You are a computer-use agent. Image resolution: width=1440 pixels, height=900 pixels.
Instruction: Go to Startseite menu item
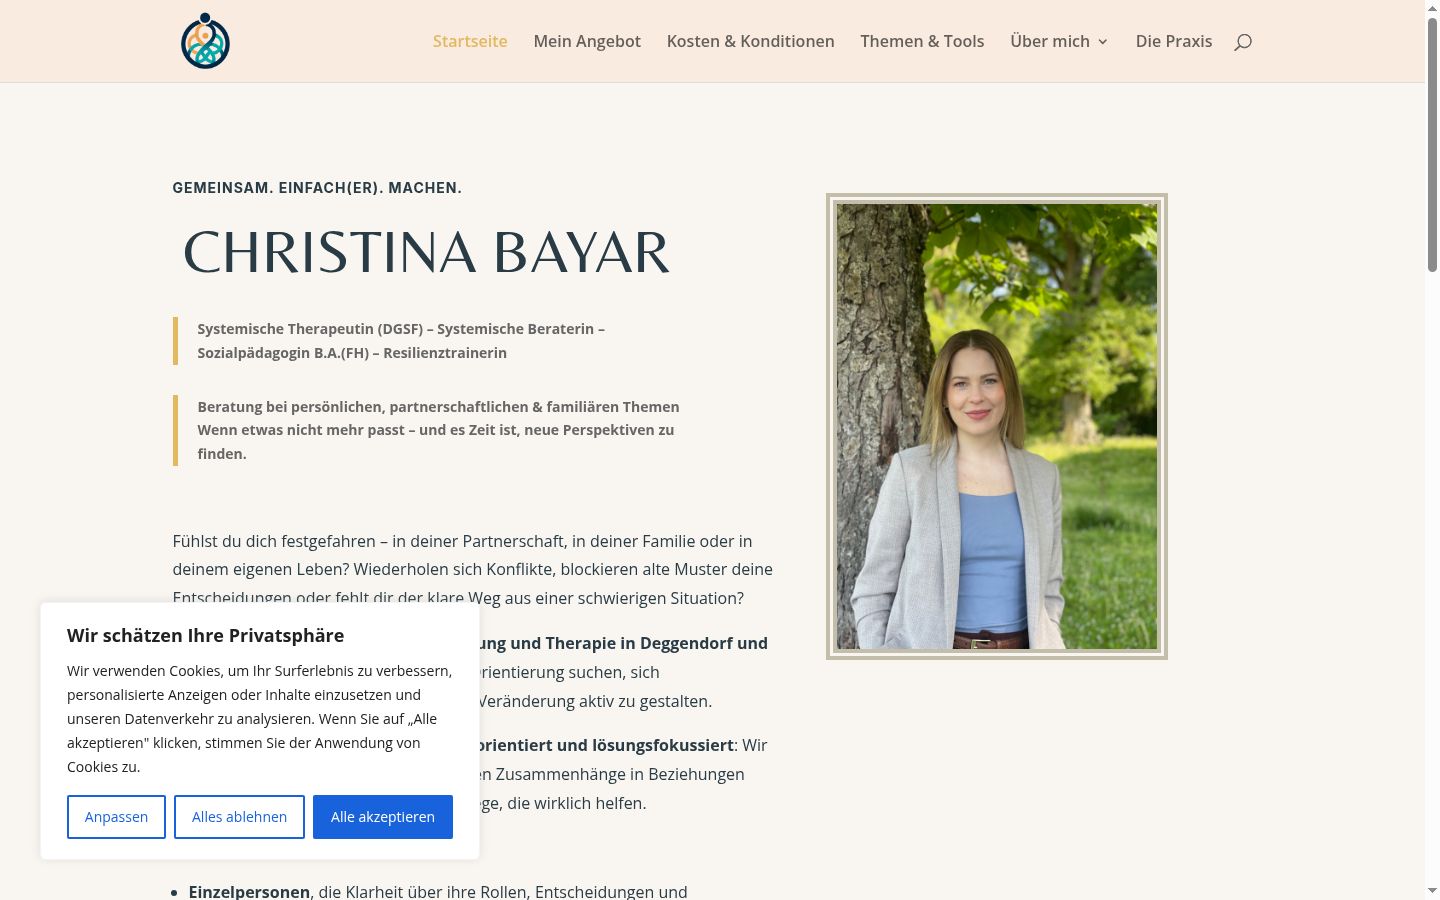coord(470,41)
